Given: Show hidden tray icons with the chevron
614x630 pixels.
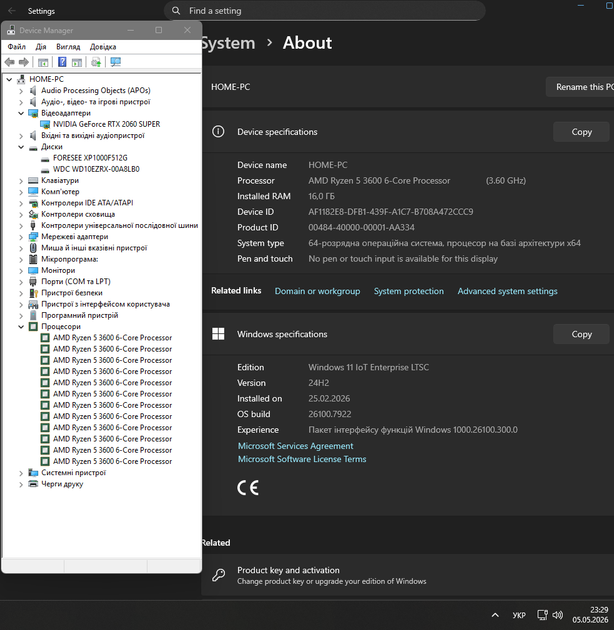Looking at the screenshot, I should pos(495,615).
